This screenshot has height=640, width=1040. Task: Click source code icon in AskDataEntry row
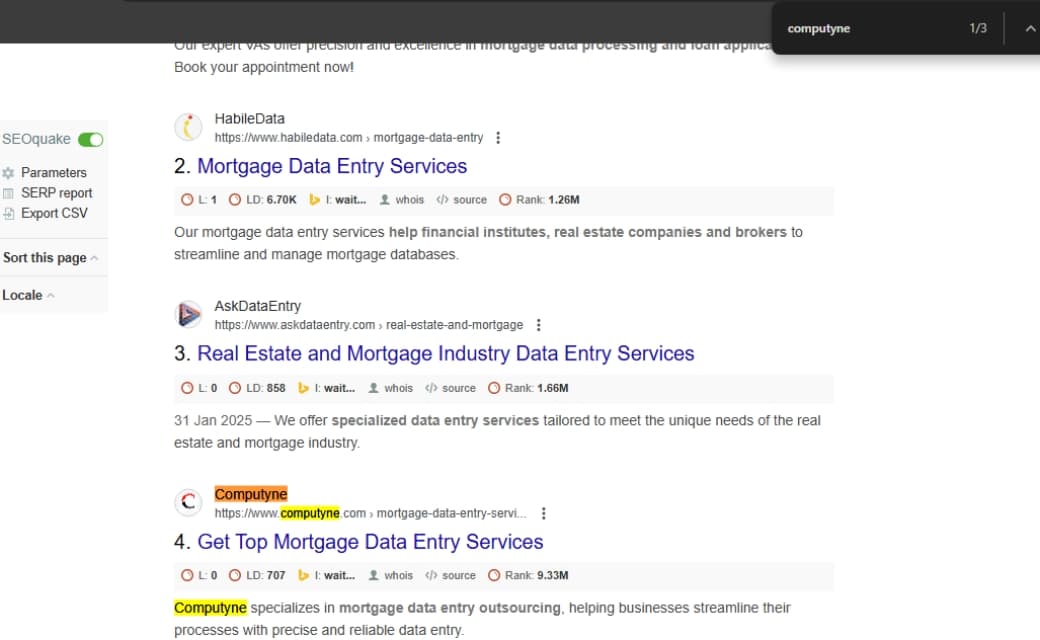click(431, 388)
